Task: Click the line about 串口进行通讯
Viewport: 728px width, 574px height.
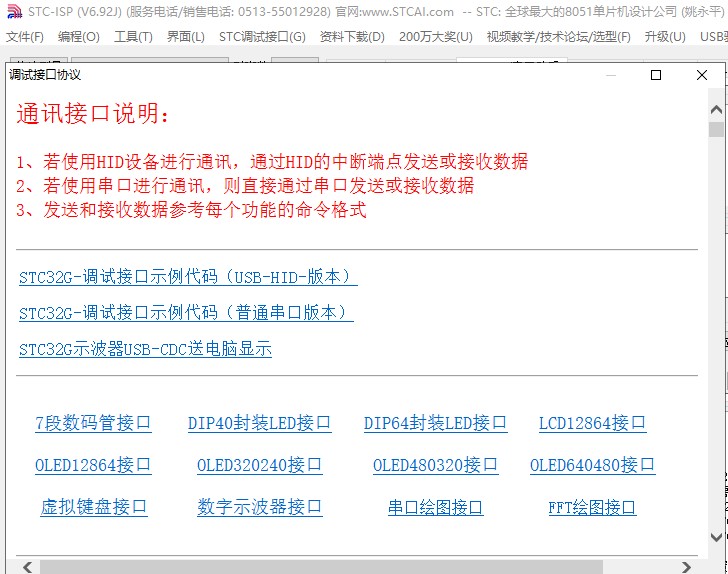Action: point(245,186)
